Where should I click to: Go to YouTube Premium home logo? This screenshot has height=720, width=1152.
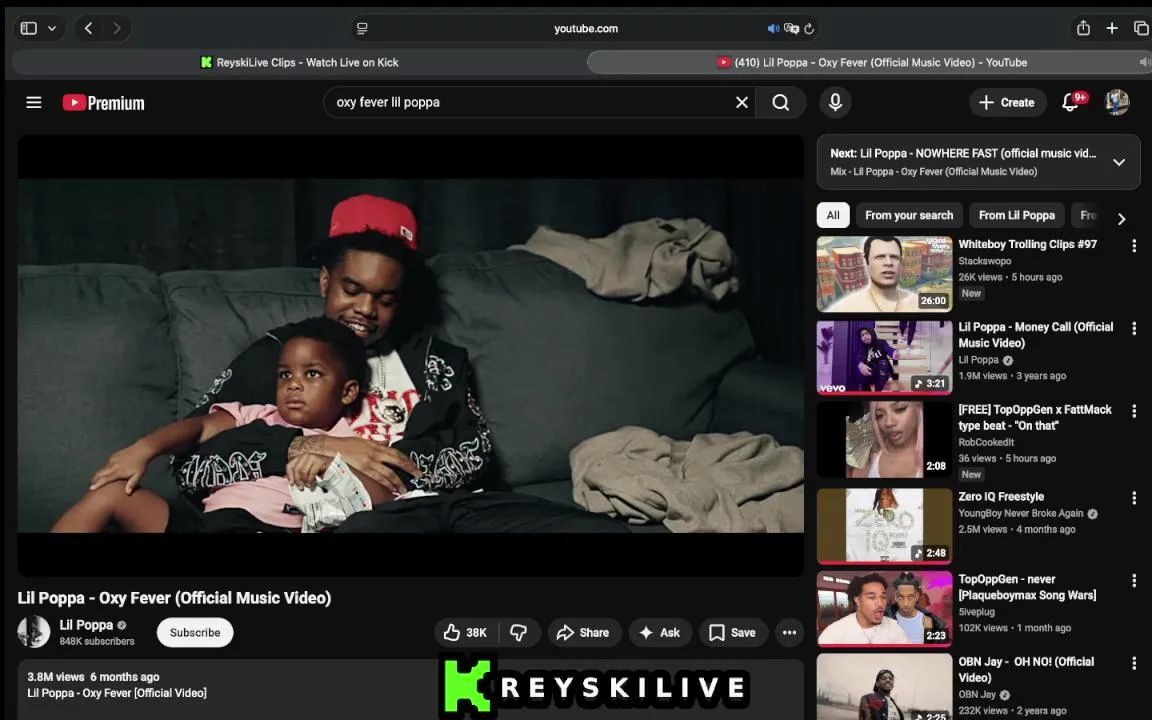point(104,103)
